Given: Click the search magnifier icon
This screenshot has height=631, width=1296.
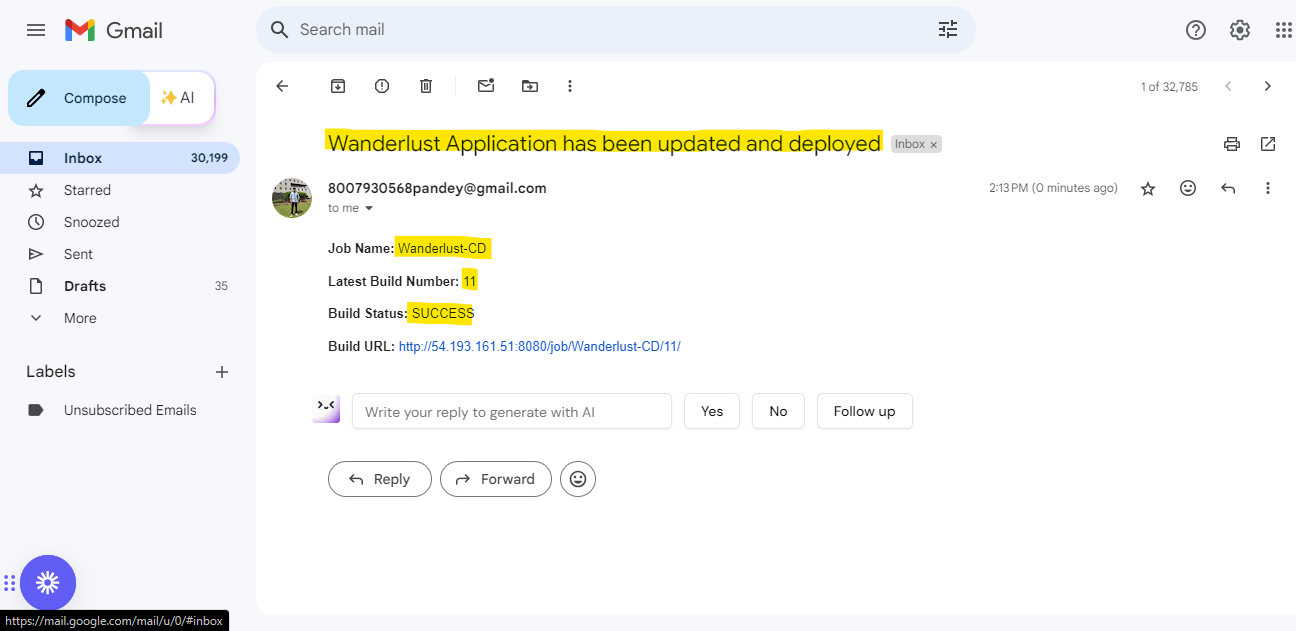Looking at the screenshot, I should [x=280, y=30].
